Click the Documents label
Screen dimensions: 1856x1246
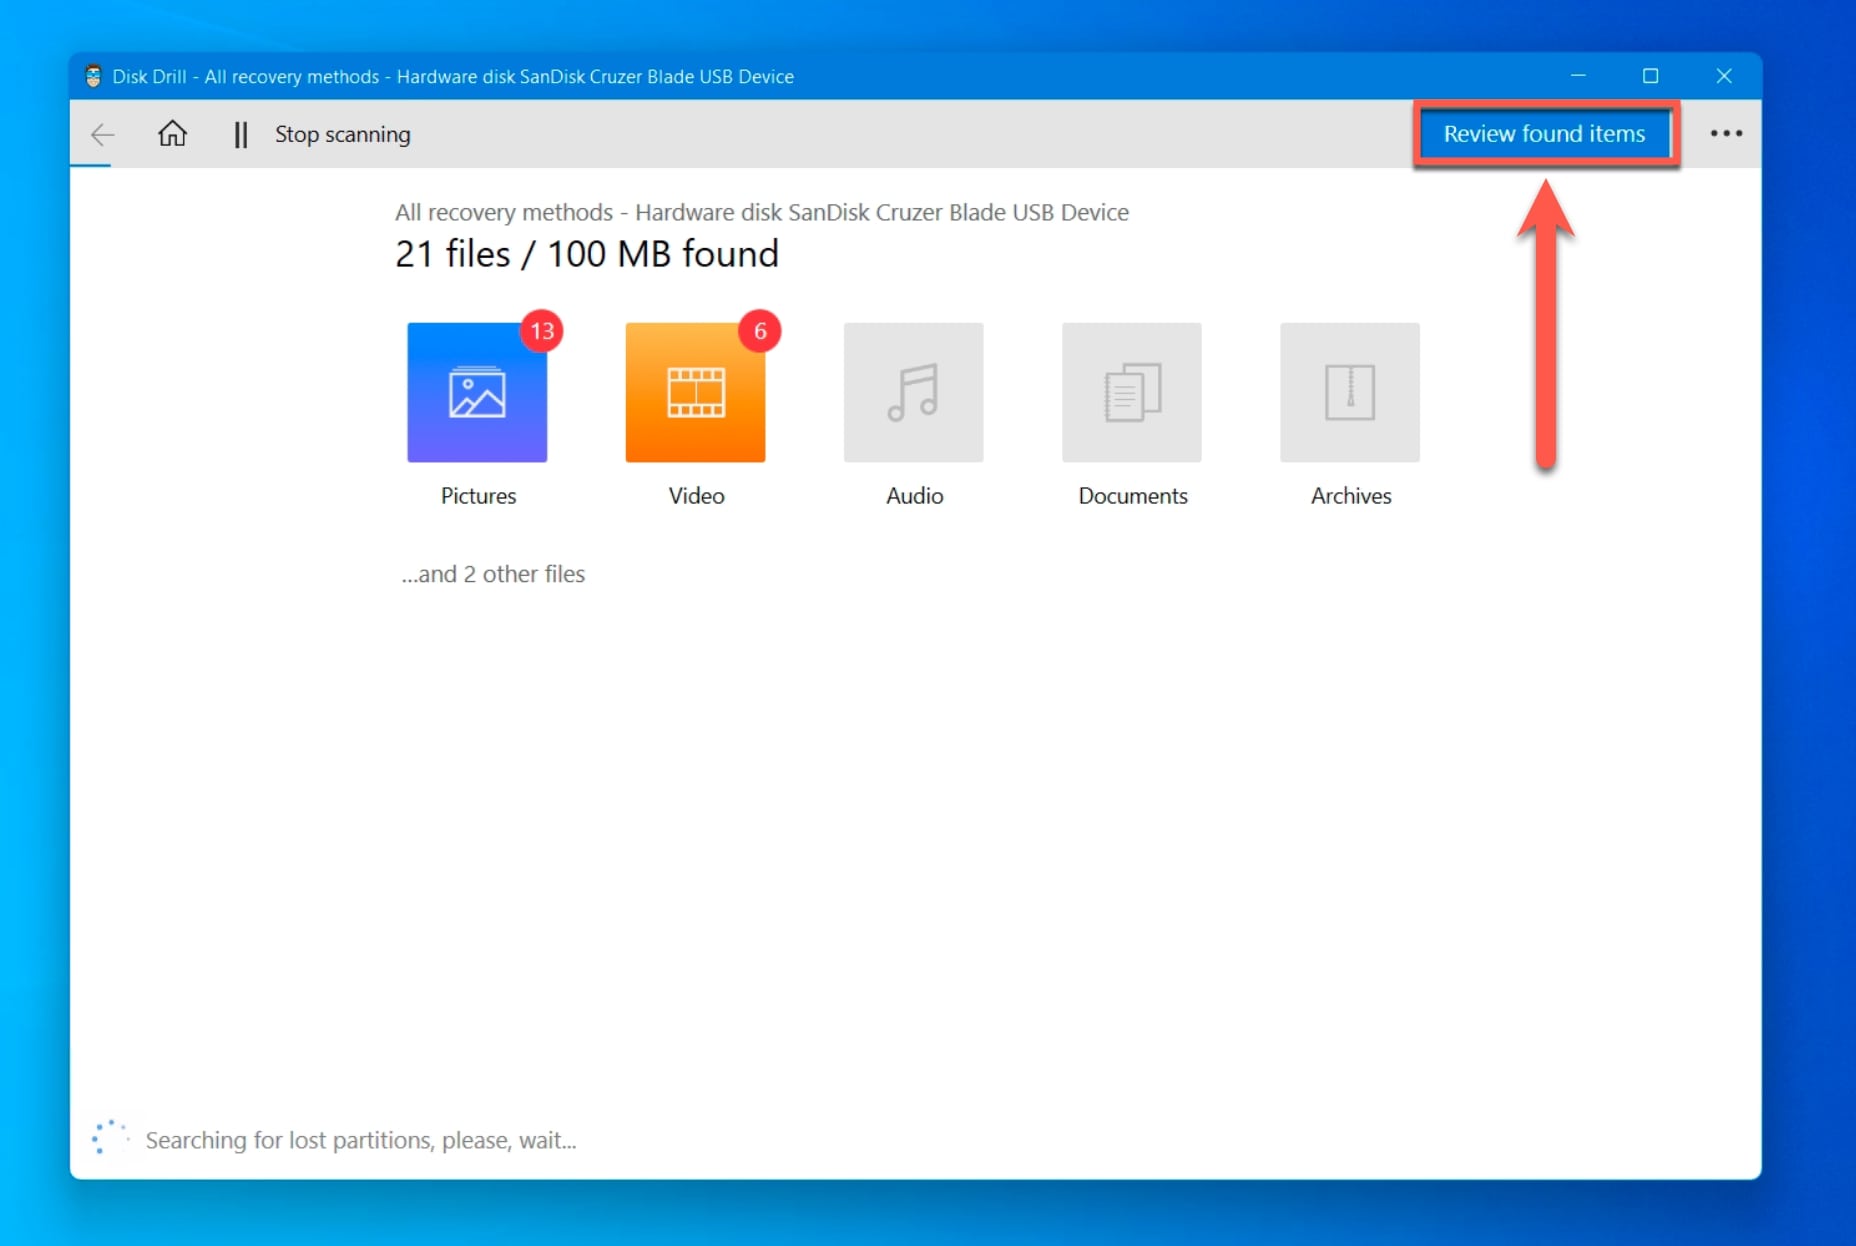point(1132,496)
